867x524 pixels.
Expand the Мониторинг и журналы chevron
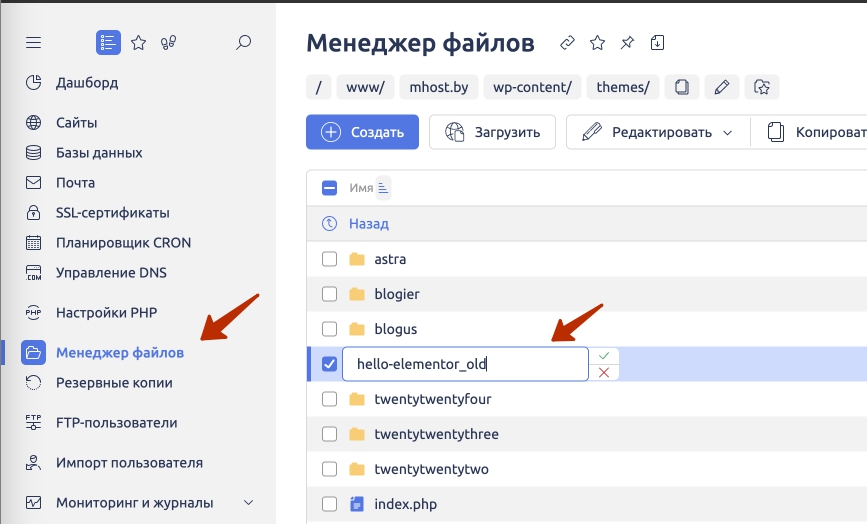pos(249,503)
